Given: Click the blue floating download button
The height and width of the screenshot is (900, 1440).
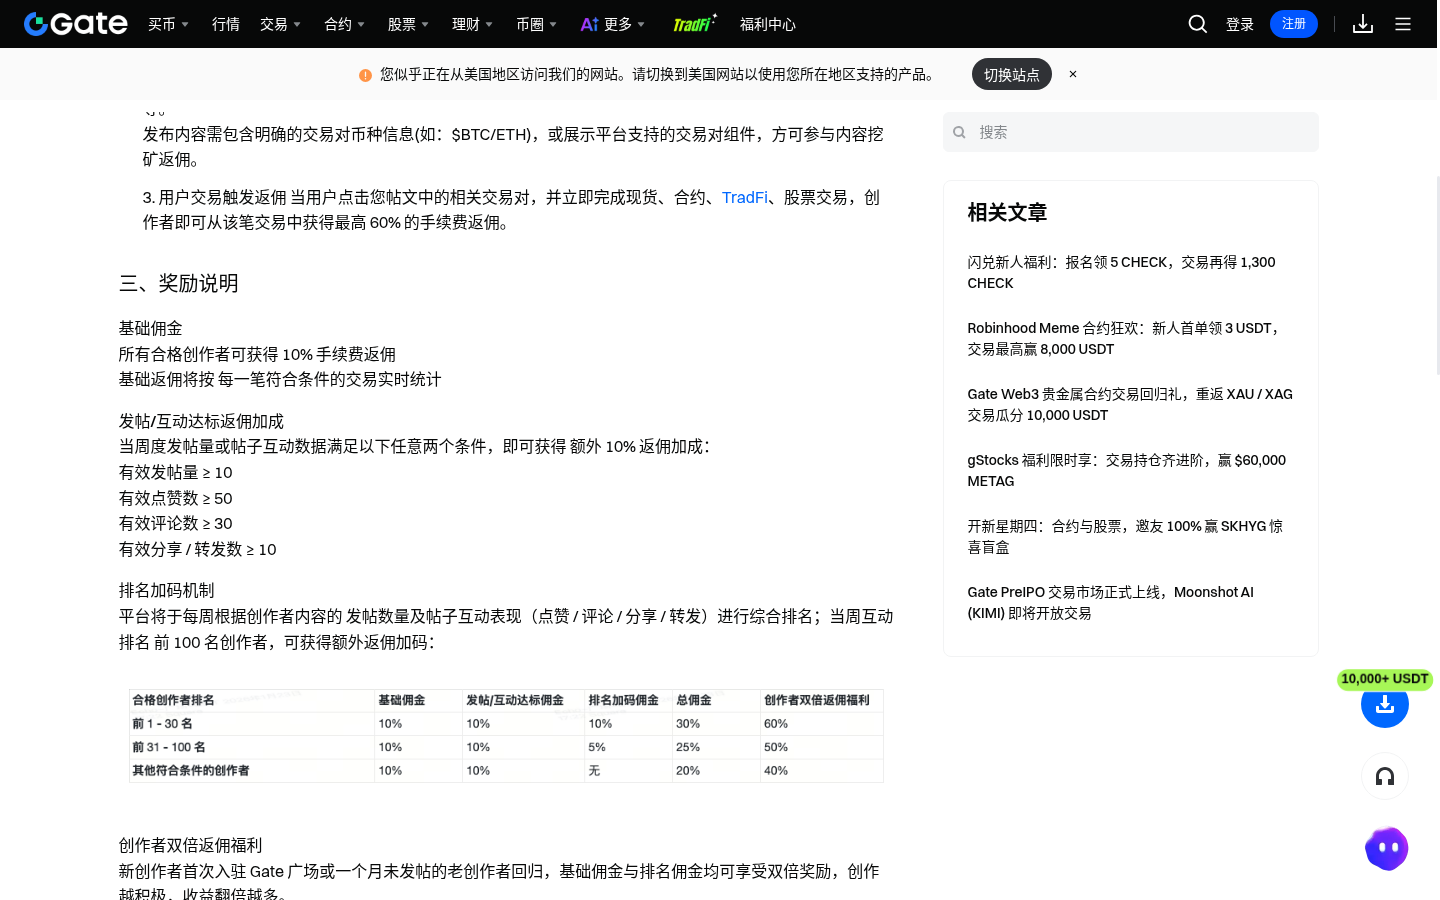Looking at the screenshot, I should click(x=1385, y=704).
